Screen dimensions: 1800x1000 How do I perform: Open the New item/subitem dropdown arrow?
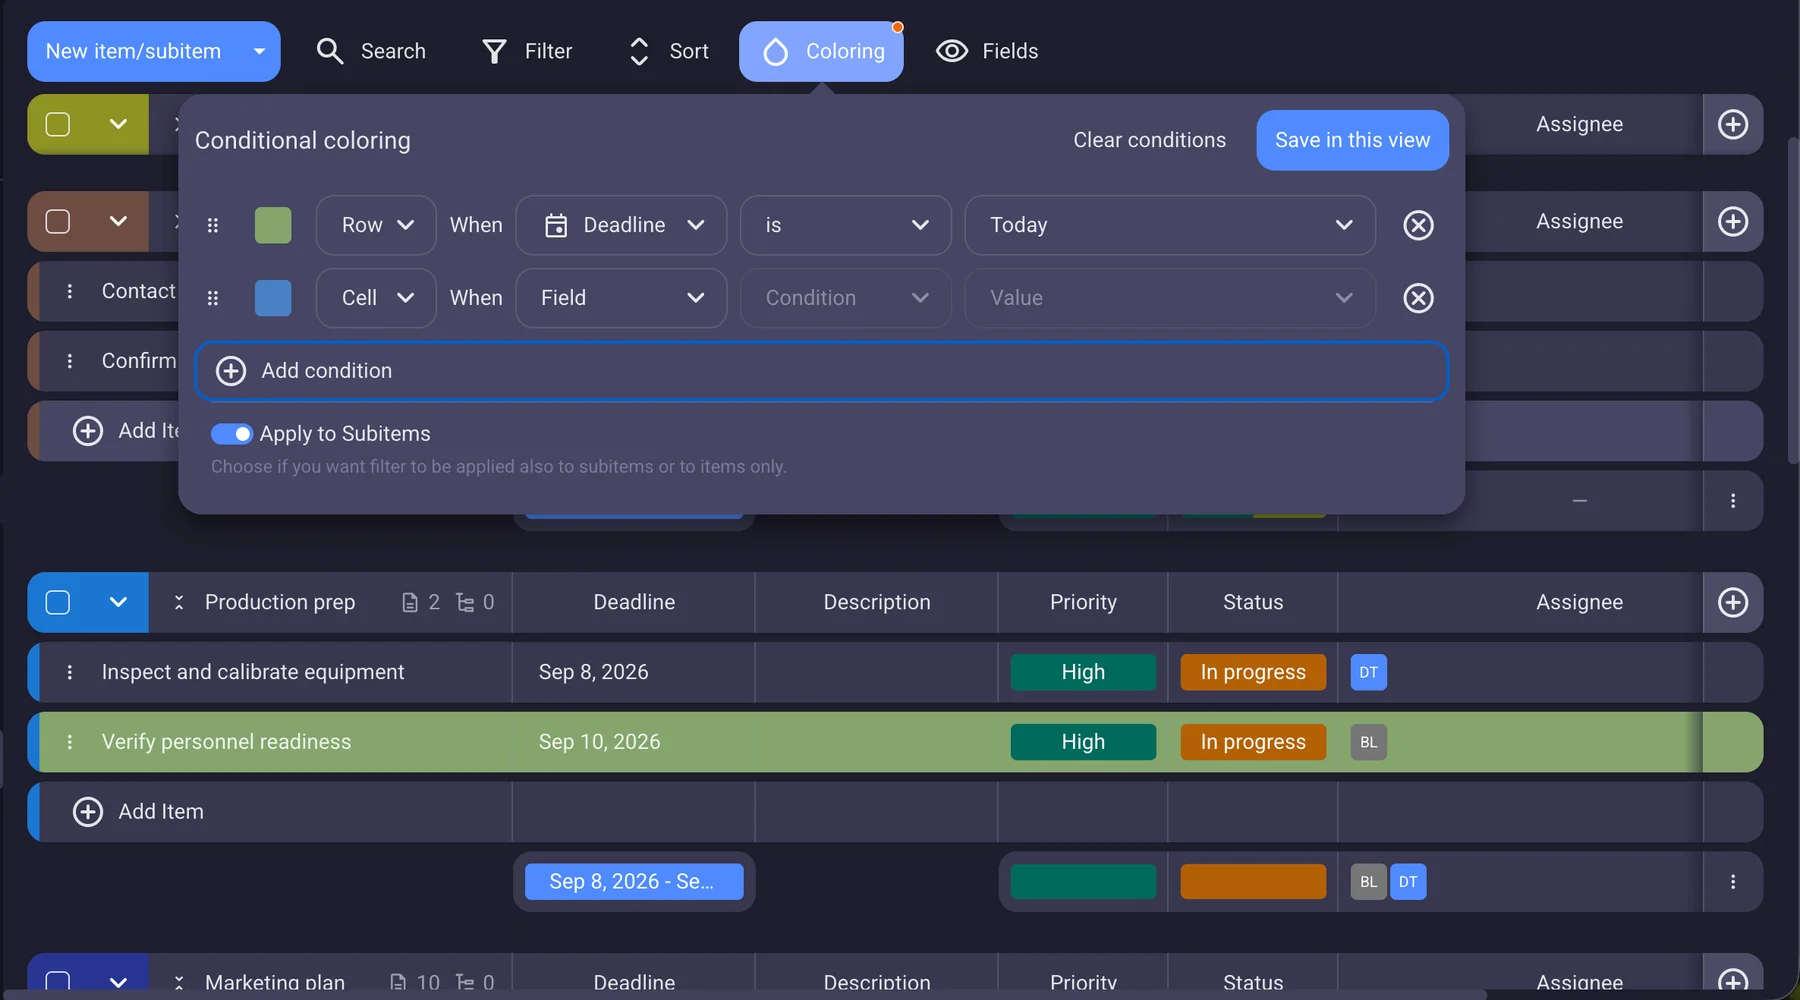coord(259,51)
